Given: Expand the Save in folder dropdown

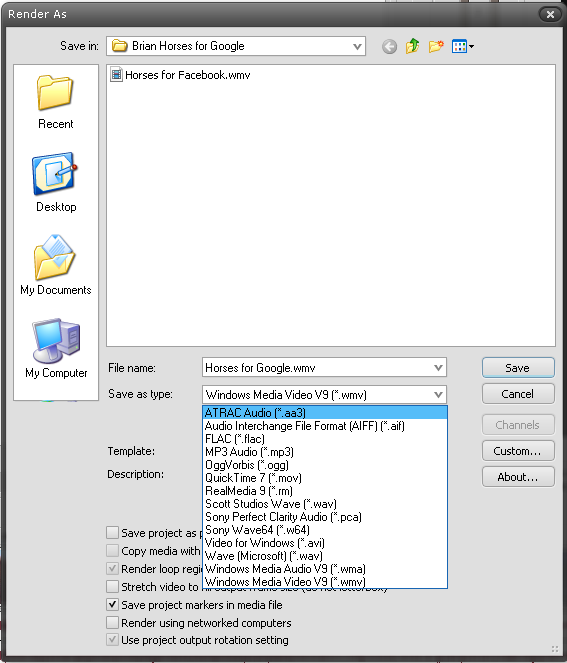Looking at the screenshot, I should 357,46.
